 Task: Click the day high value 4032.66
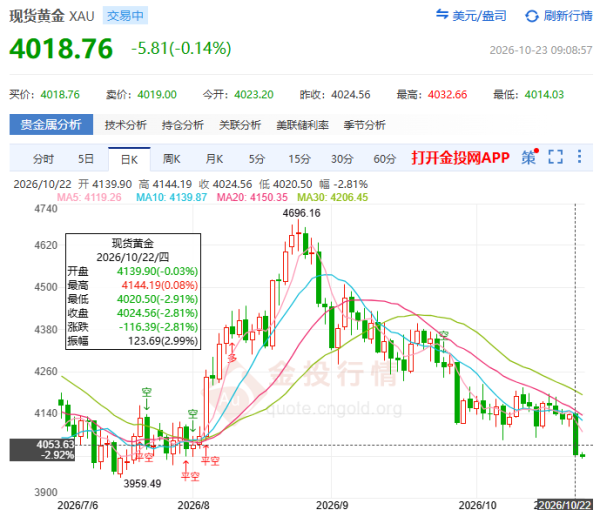tap(447, 95)
